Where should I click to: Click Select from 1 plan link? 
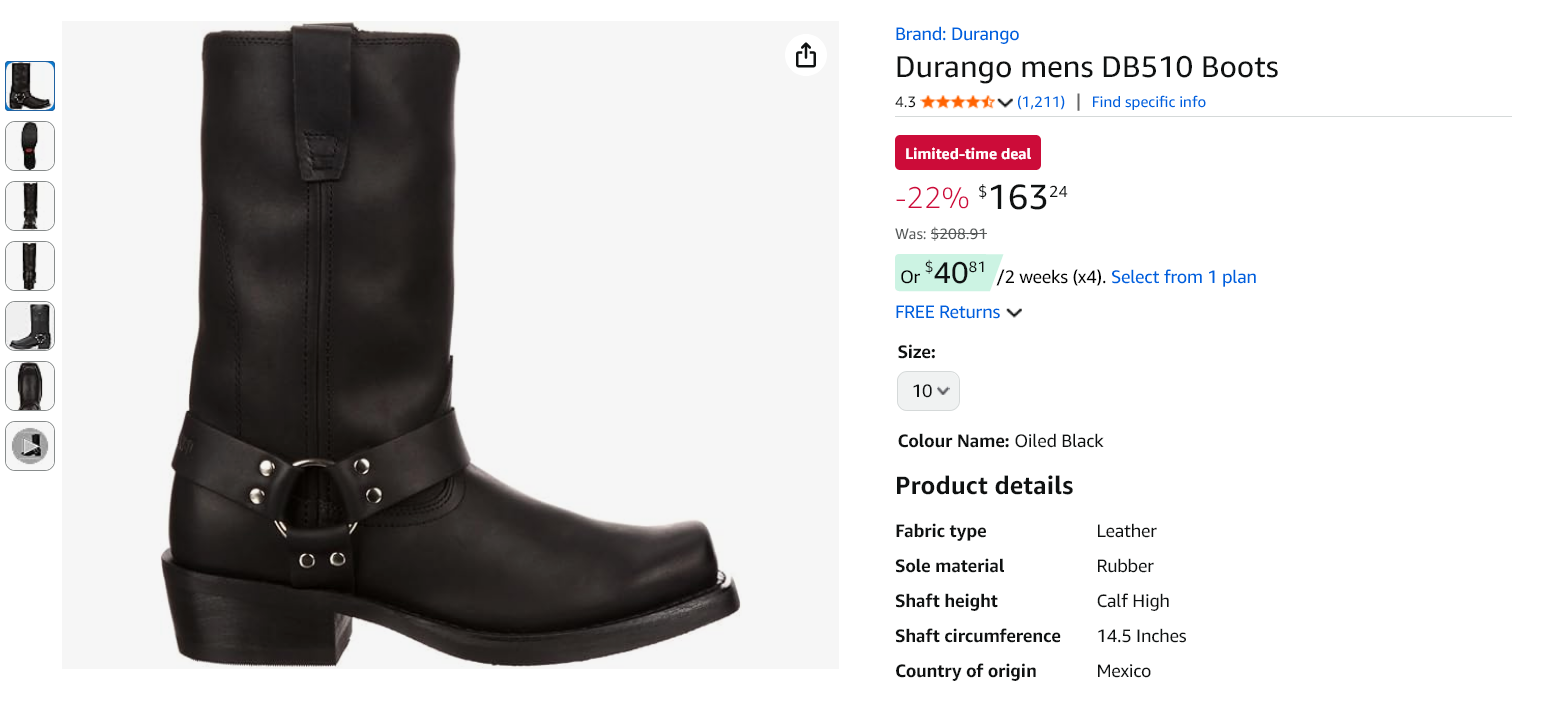point(1183,277)
